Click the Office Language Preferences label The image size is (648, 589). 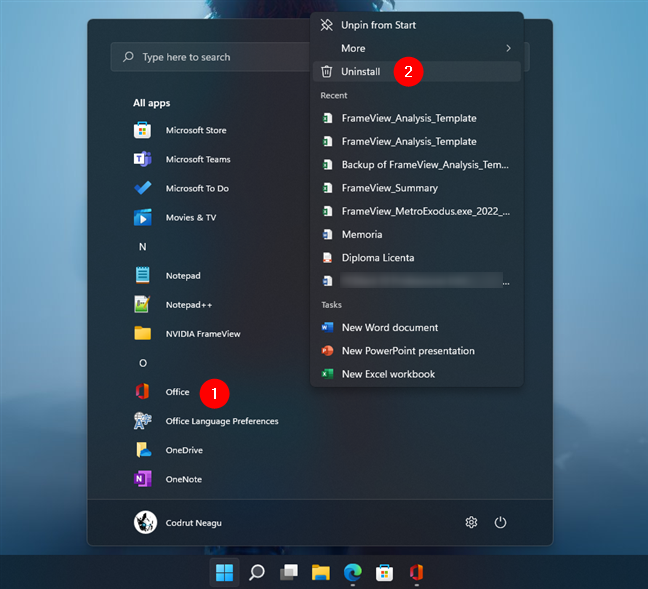tap(222, 421)
